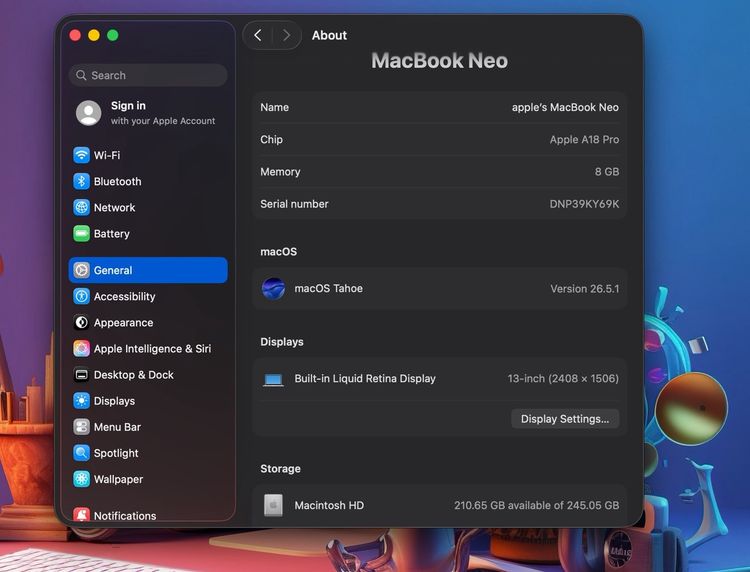Select Bluetooth in the sidebar

(x=148, y=181)
